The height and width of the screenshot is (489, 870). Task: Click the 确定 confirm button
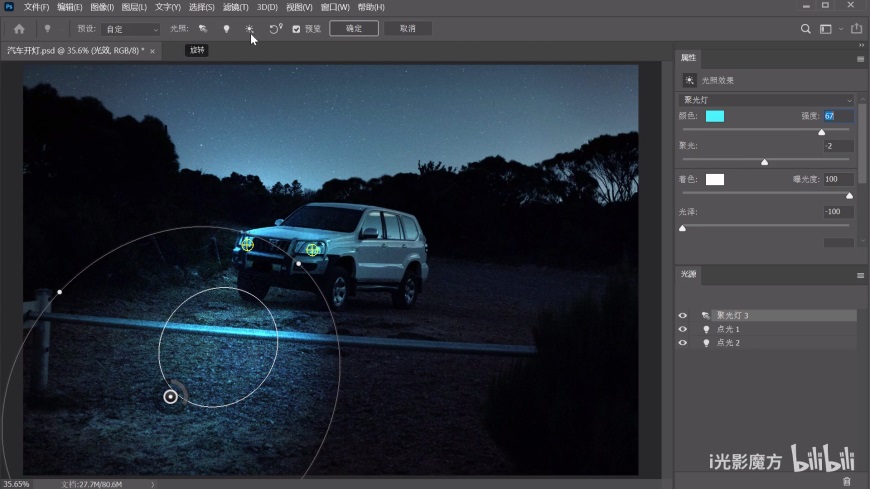[x=354, y=28]
